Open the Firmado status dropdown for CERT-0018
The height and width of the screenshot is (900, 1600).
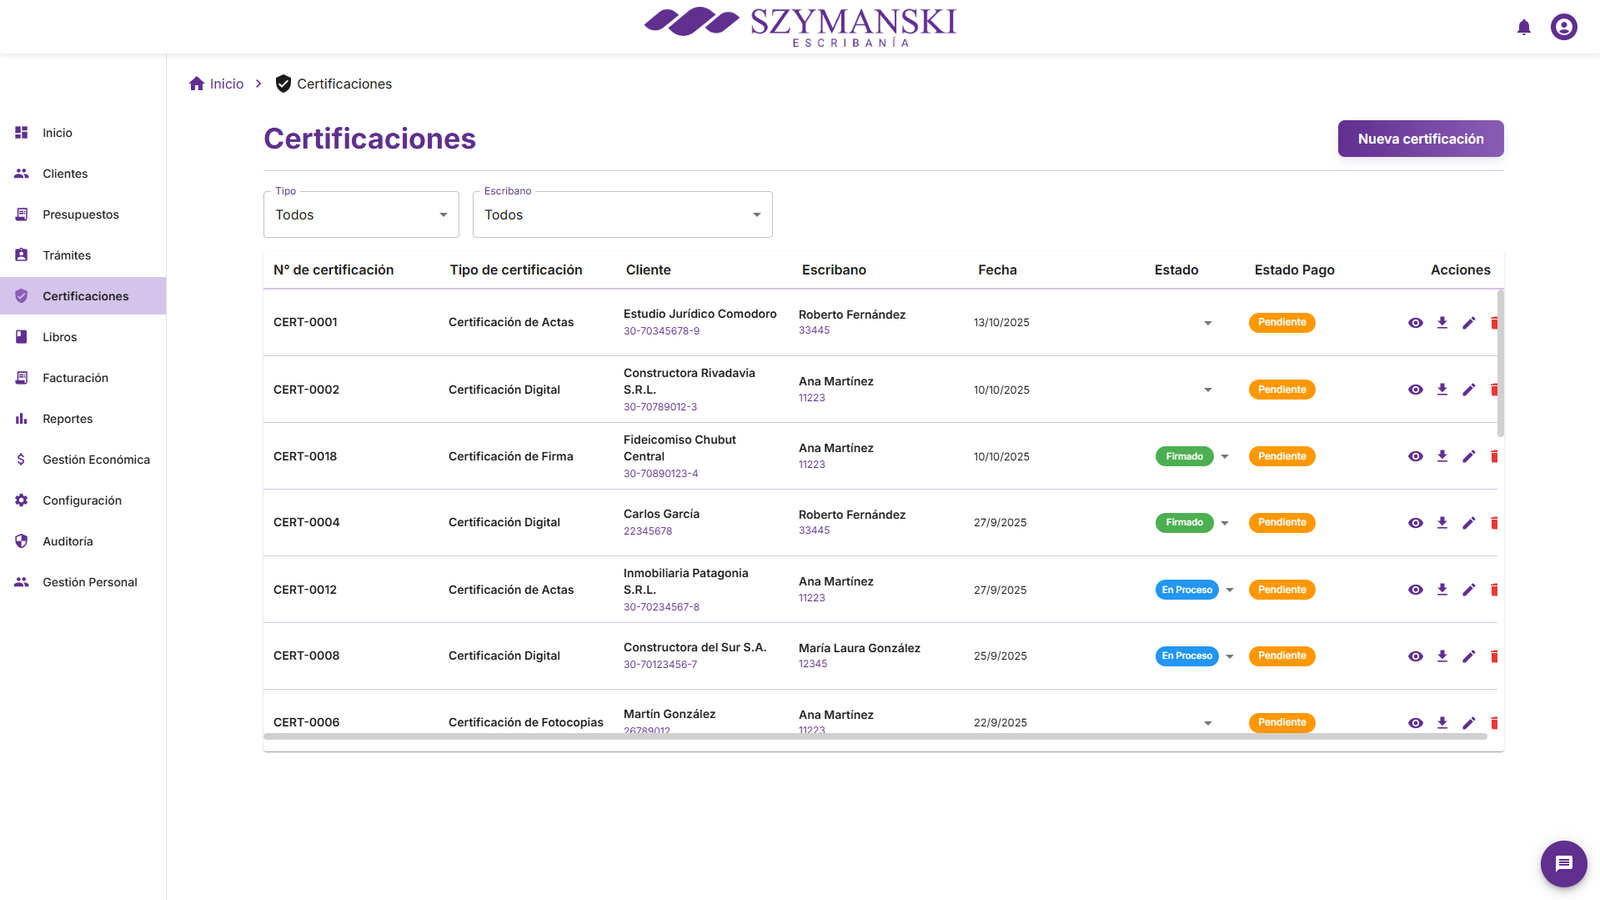(x=1224, y=457)
